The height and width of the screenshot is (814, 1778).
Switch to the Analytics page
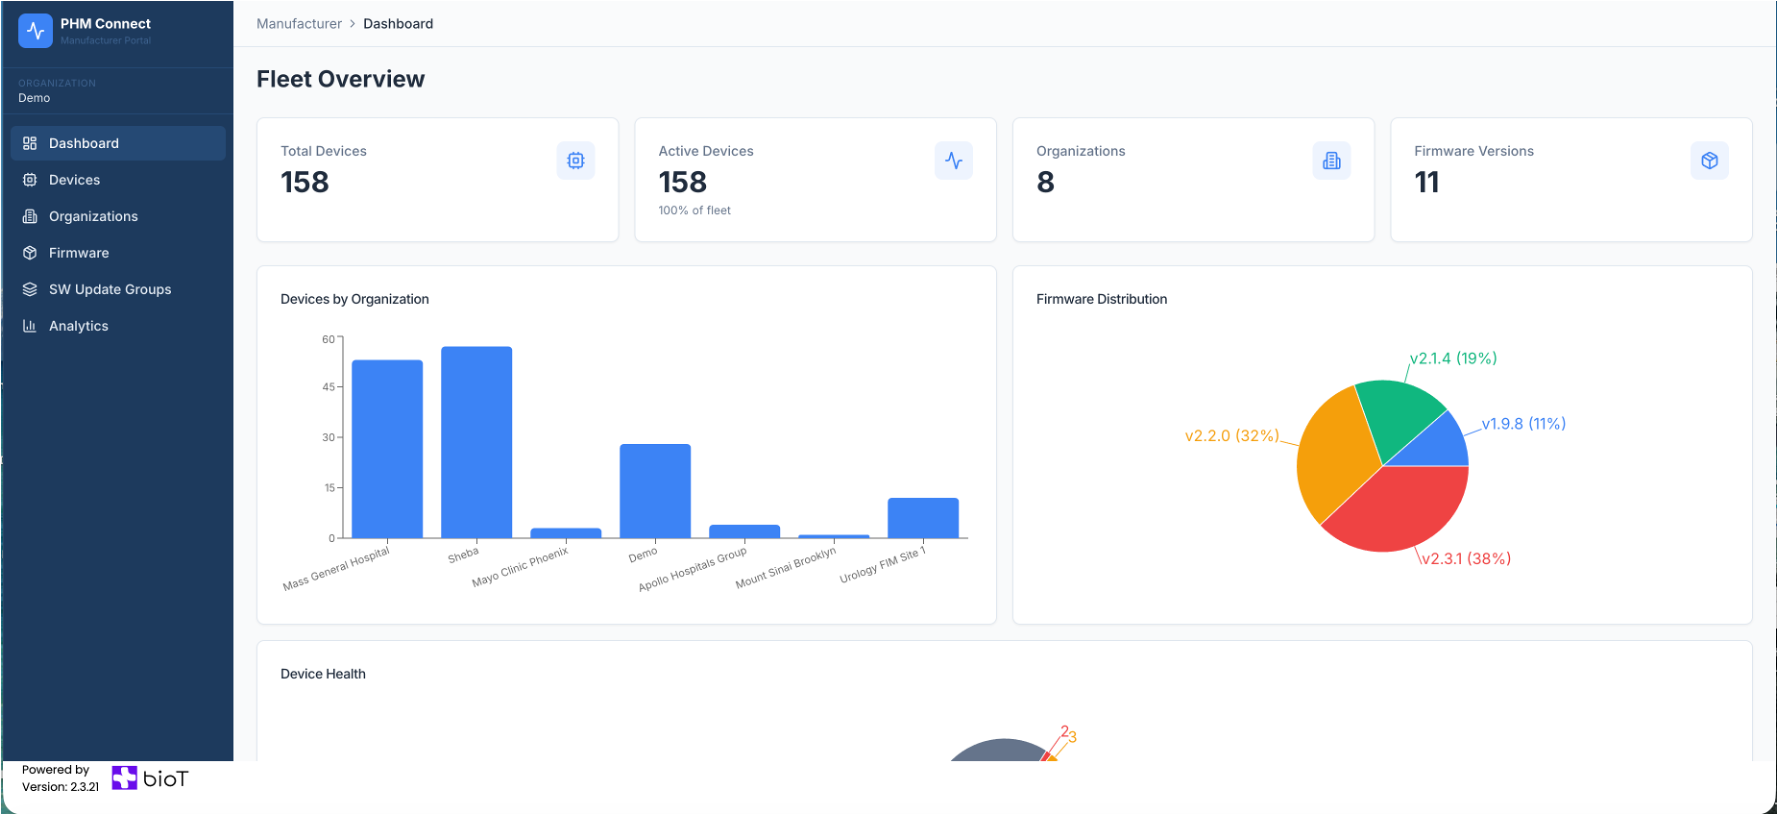click(x=118, y=326)
